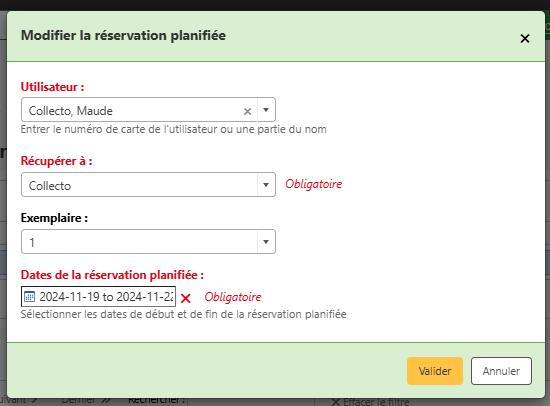Click the Utilisateur label
Image resolution: width=550 pixels, height=406 pixels.
[53, 87]
